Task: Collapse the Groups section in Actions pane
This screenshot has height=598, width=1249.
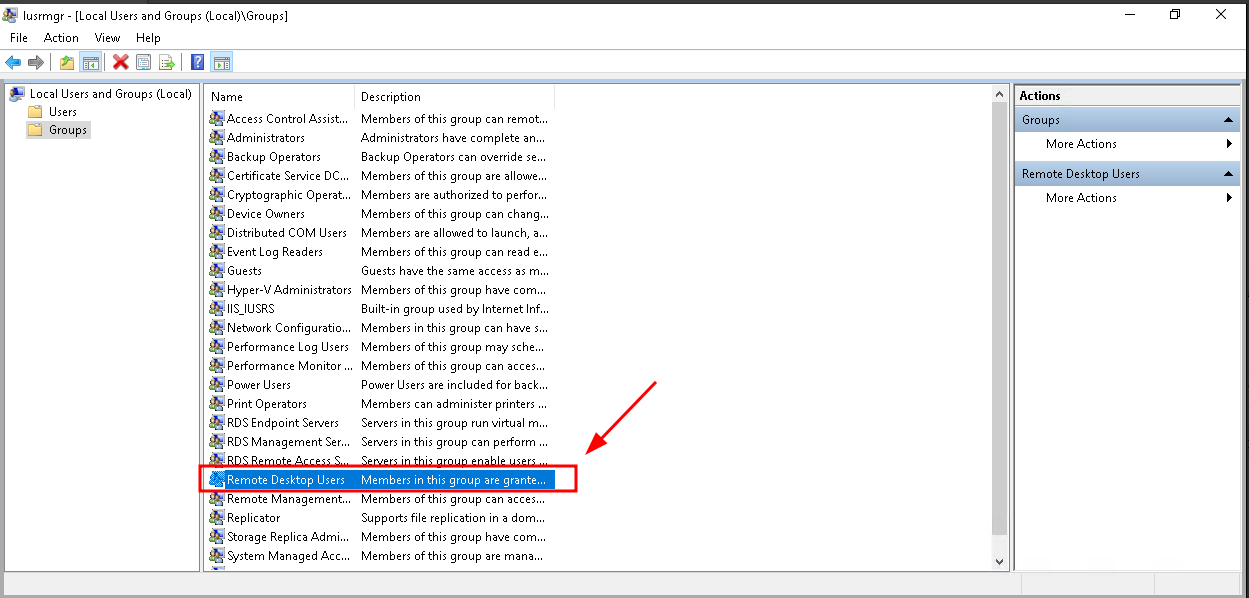Action: click(1229, 120)
